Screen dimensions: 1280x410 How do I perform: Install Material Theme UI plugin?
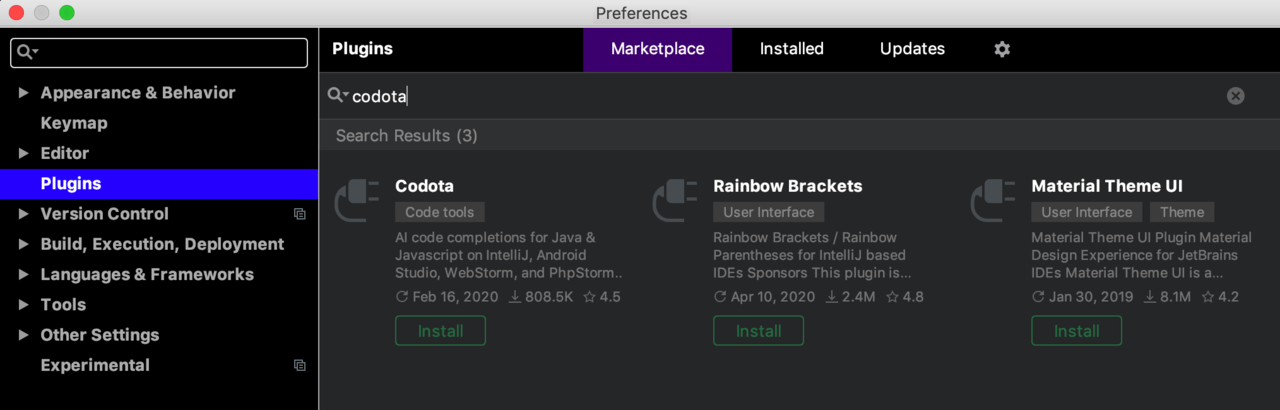coord(1076,331)
